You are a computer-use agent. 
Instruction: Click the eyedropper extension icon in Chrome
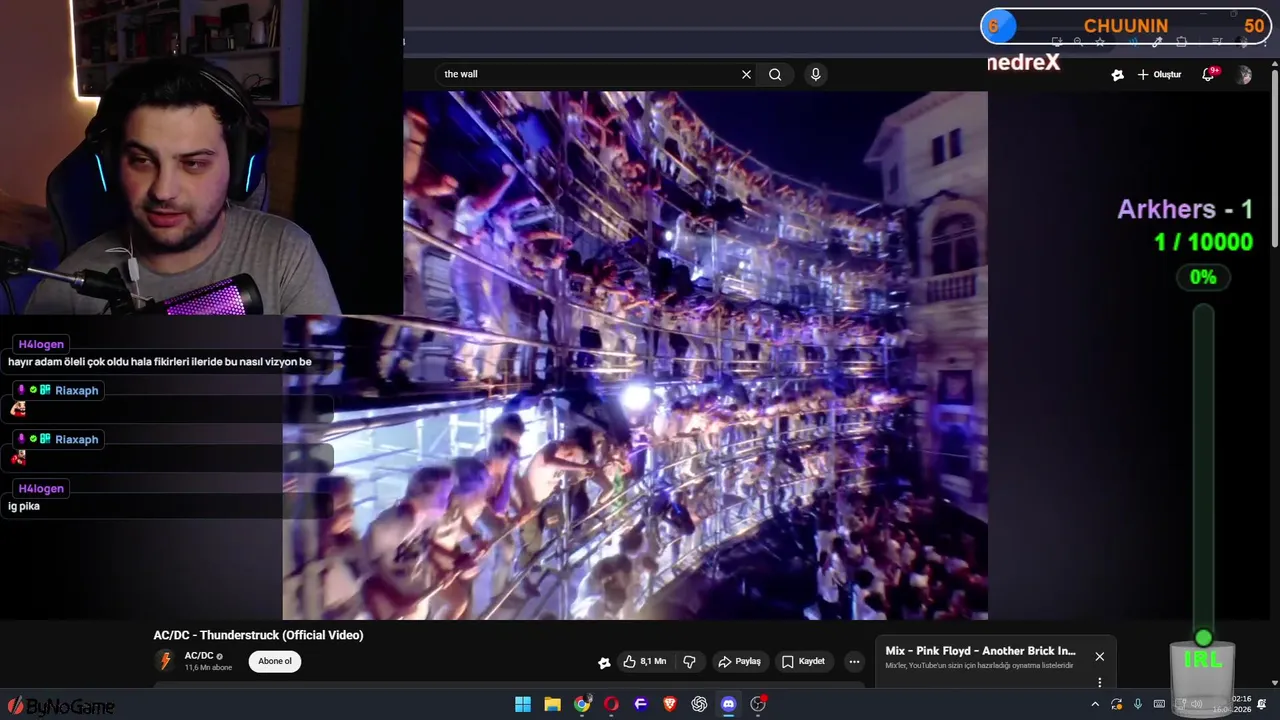tap(1157, 42)
